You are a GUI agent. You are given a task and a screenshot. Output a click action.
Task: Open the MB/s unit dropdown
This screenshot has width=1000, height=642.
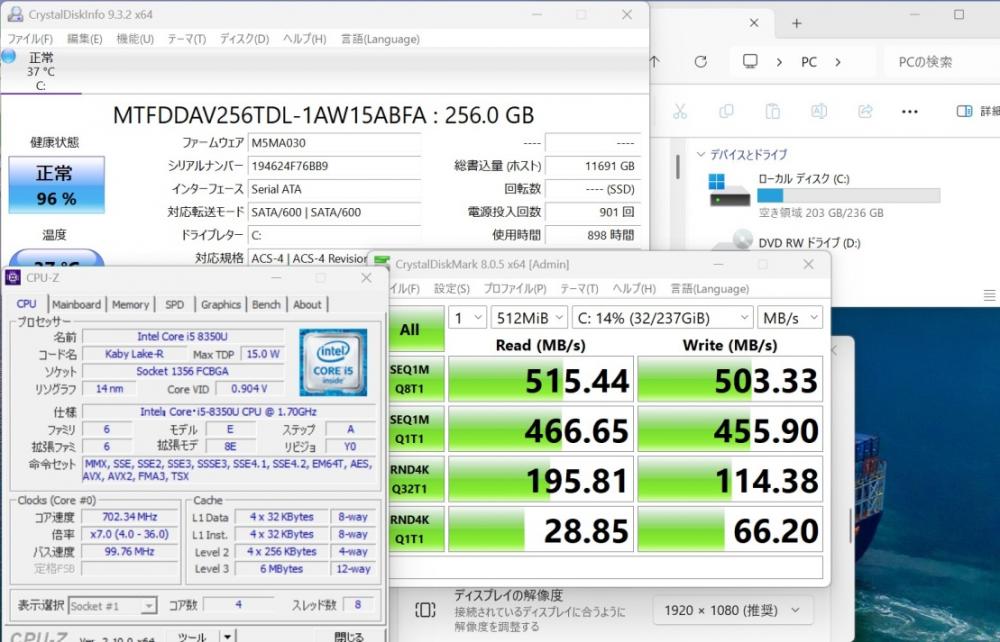(790, 317)
